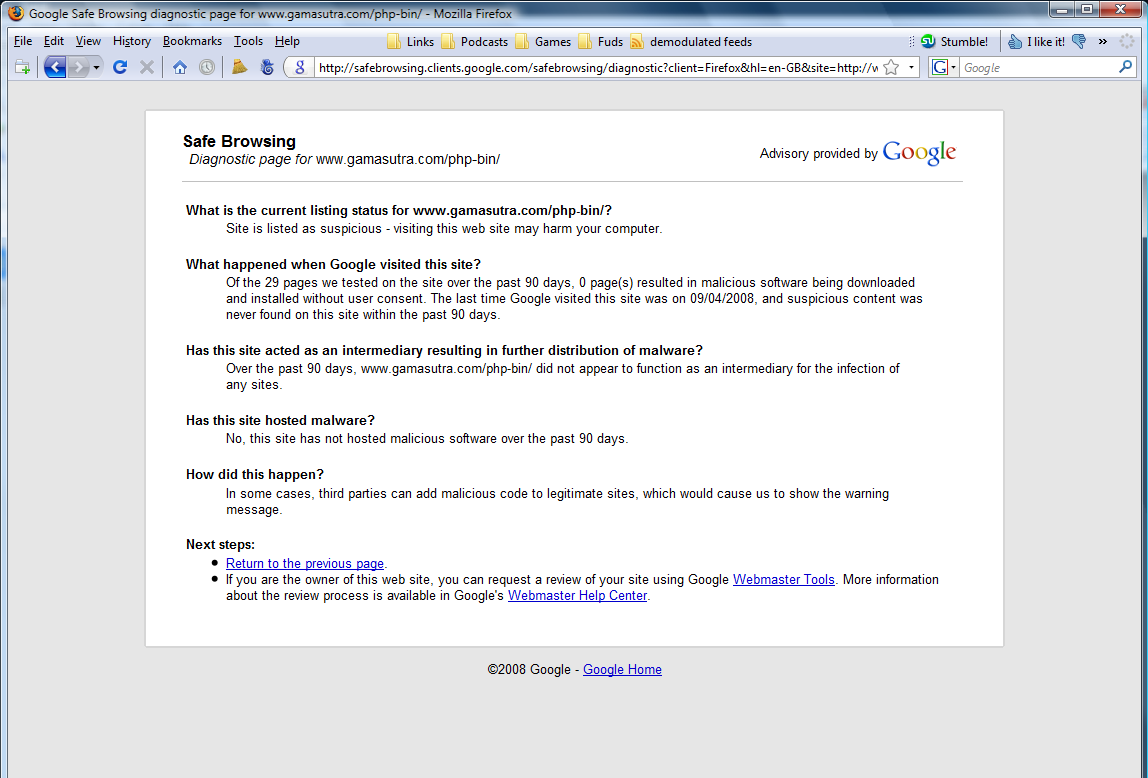Screen dimensions: 1148x778
Task: Click the StumbleUpon toolbar drag handle
Action: [912, 42]
